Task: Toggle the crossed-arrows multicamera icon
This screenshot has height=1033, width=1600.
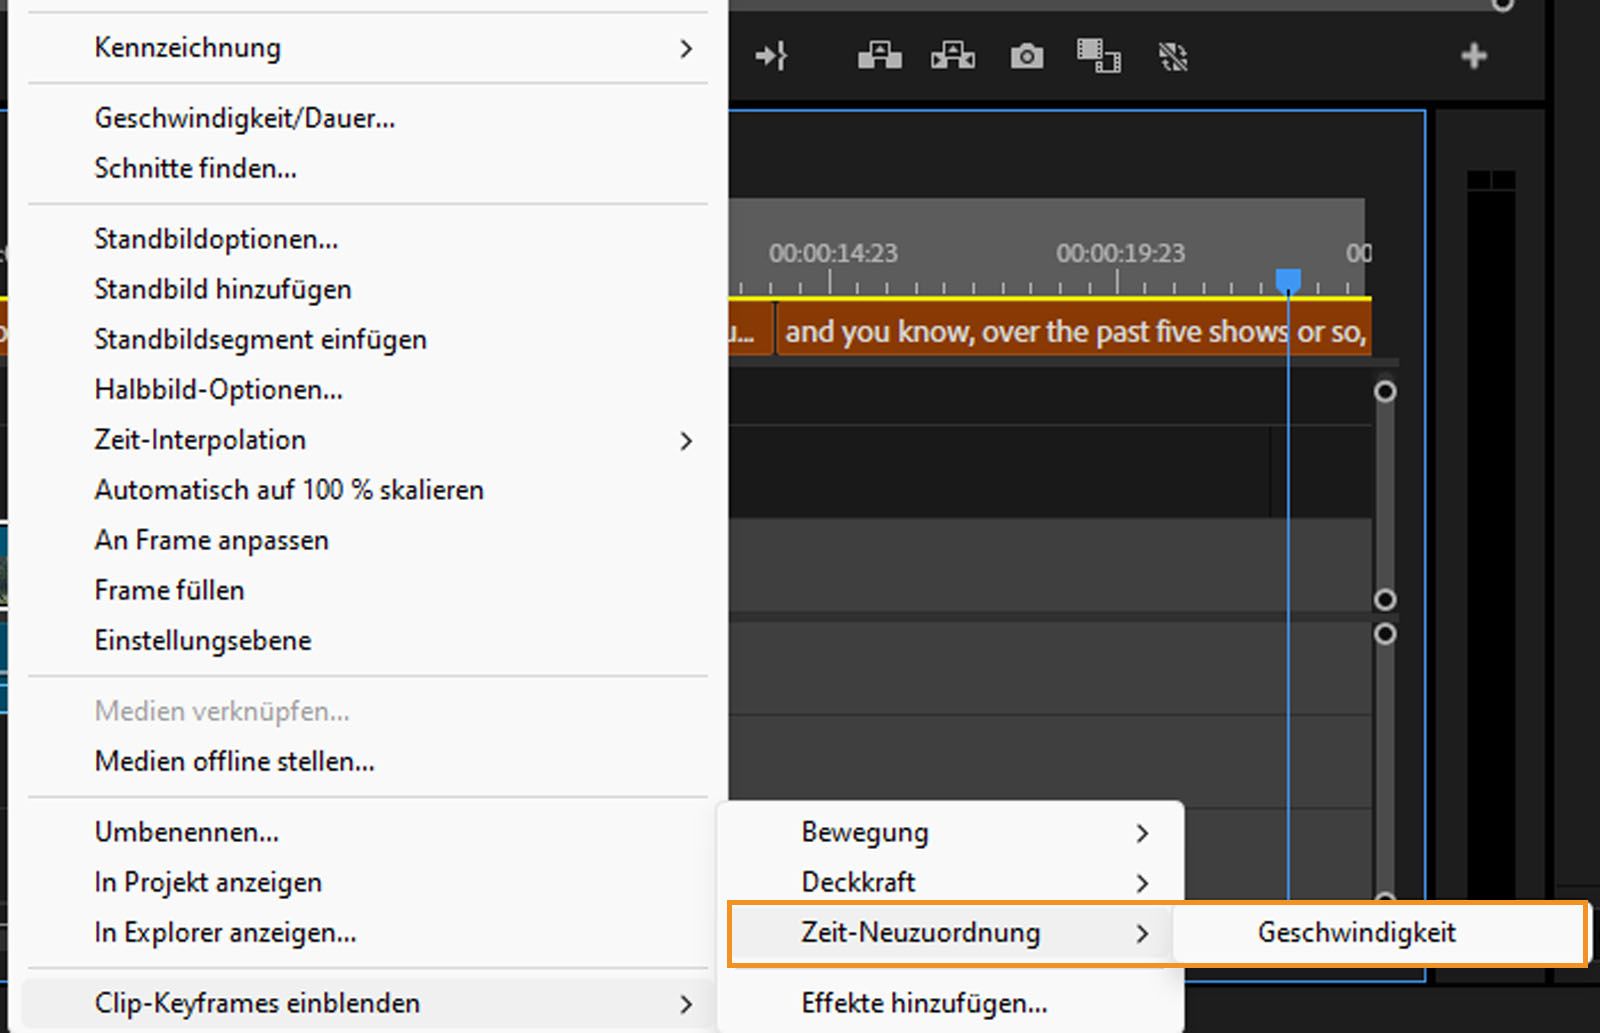Action: click(1173, 57)
